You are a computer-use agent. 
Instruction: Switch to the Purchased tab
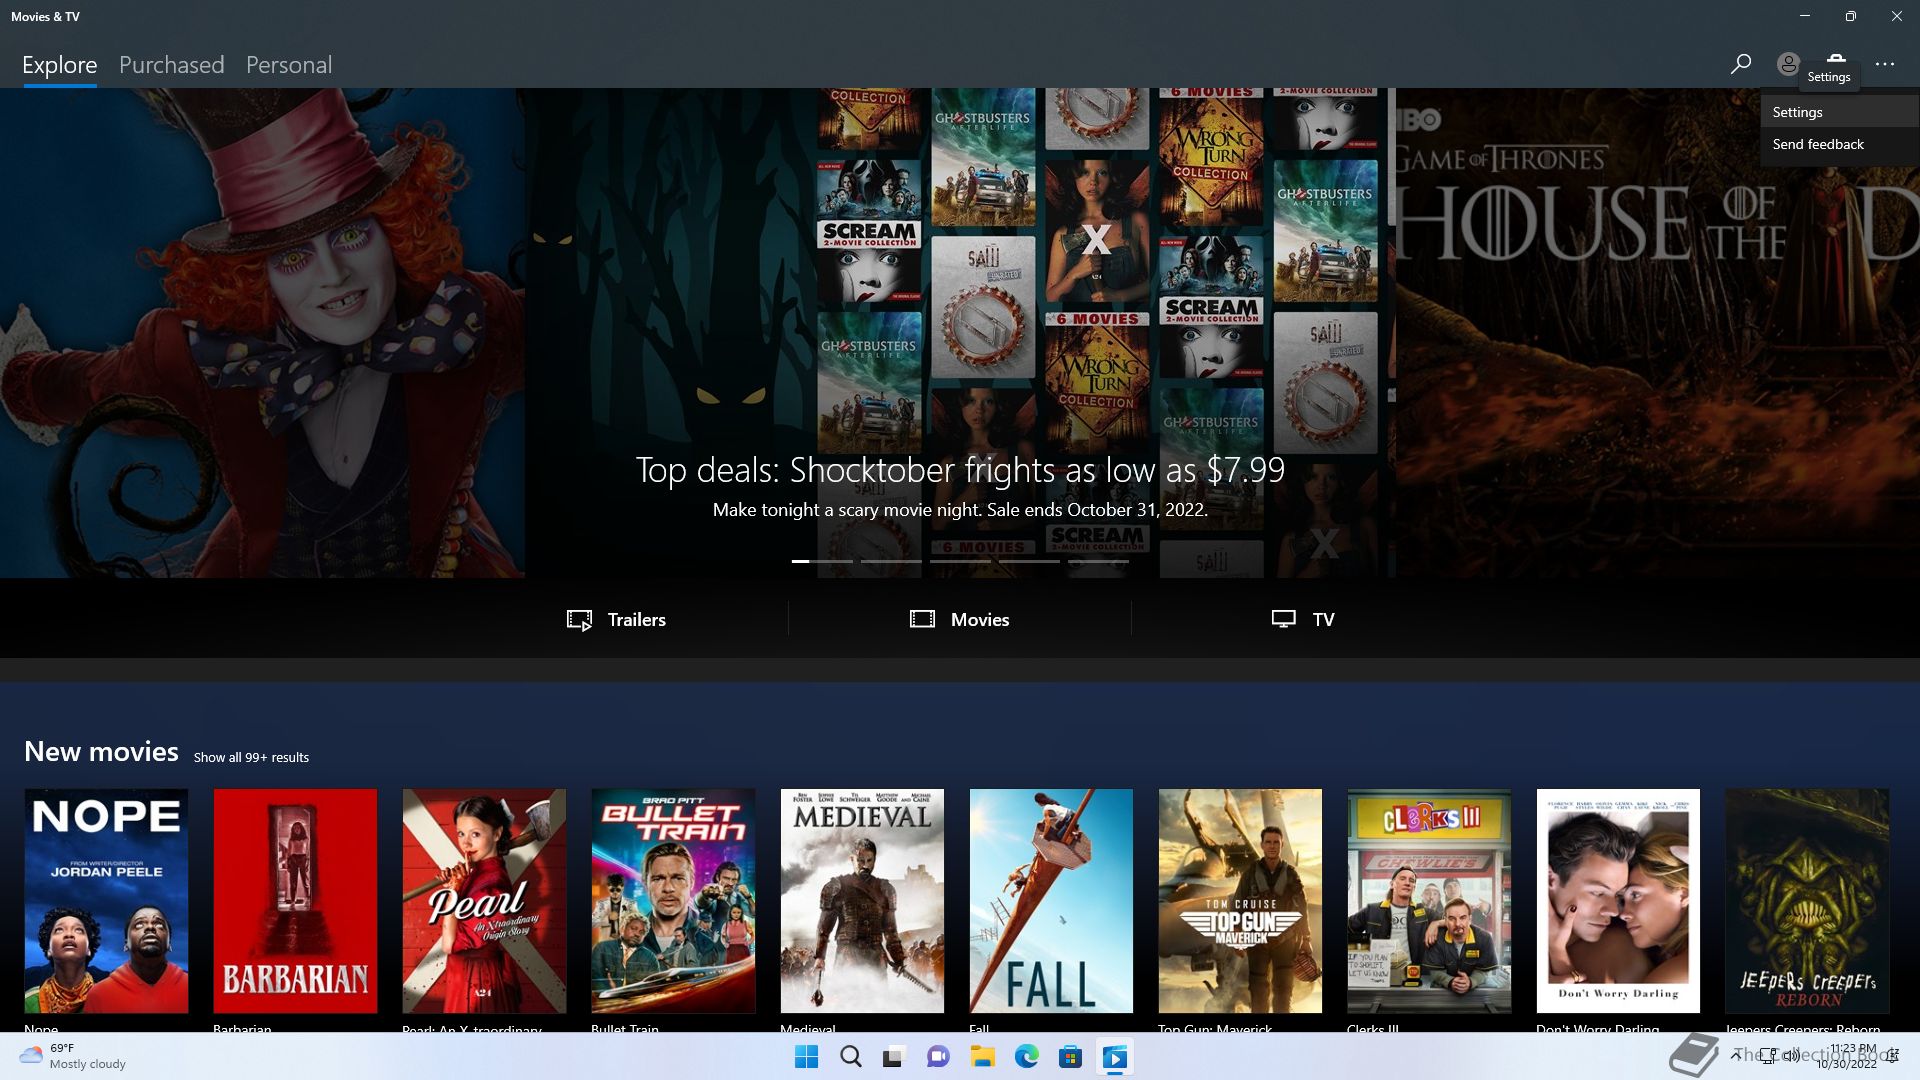(171, 65)
